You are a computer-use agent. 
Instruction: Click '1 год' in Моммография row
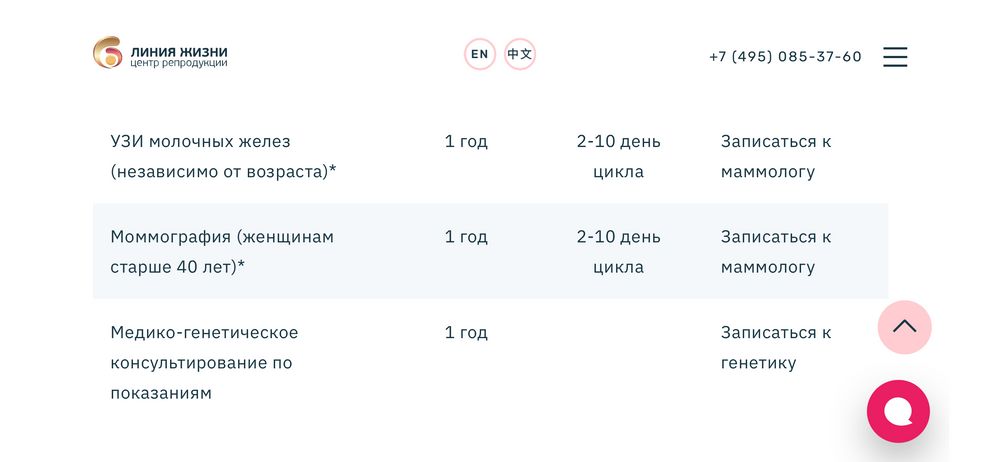coord(466,237)
